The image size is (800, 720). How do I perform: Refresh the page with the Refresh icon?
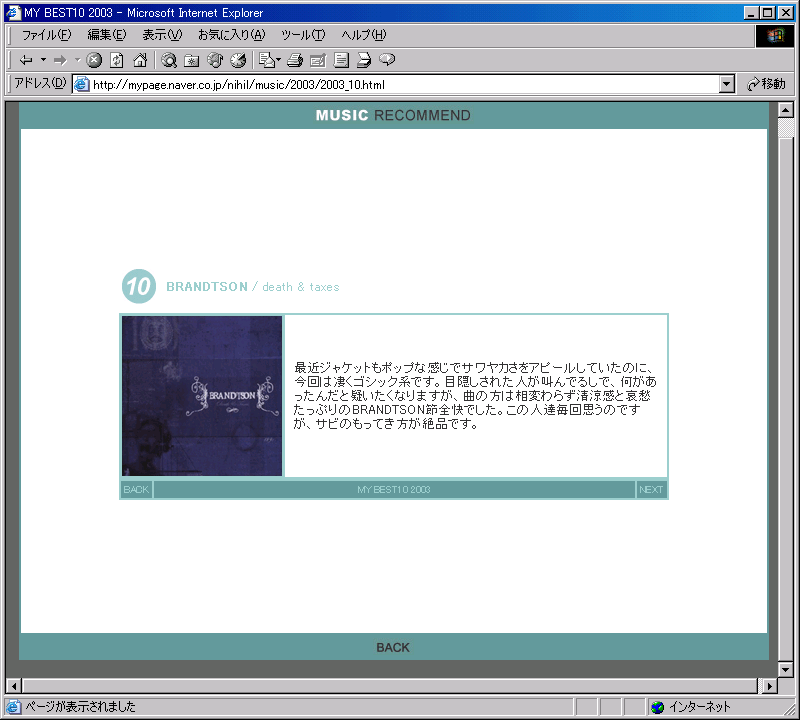[x=117, y=60]
